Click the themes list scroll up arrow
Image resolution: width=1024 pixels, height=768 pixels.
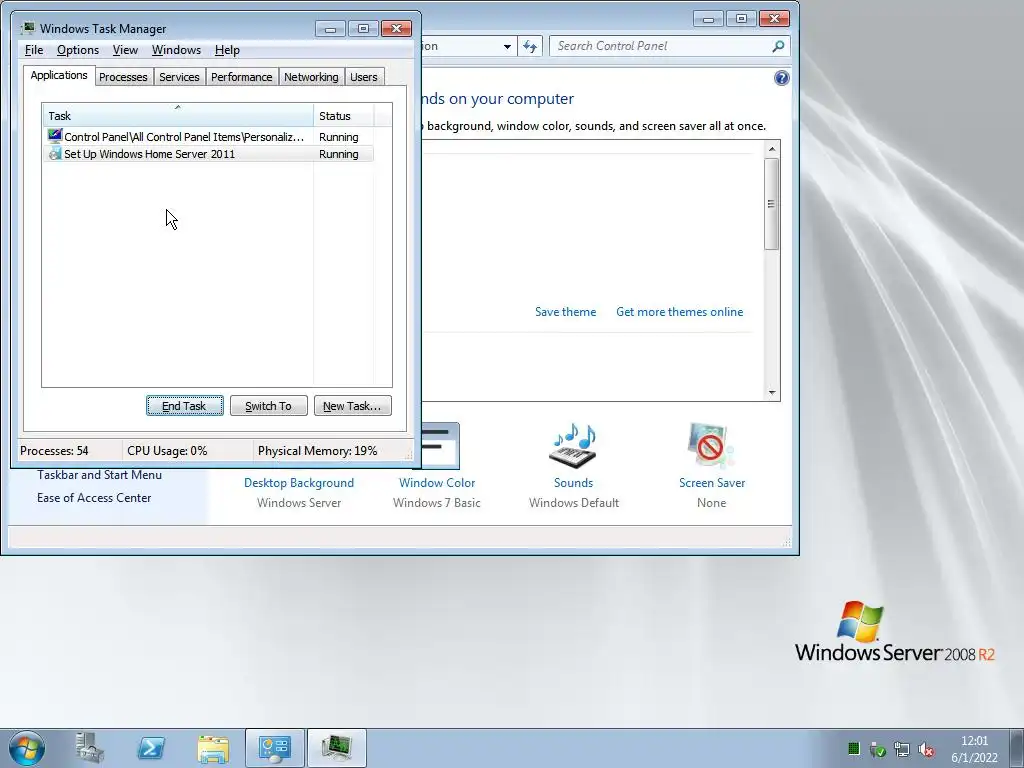[772, 149]
